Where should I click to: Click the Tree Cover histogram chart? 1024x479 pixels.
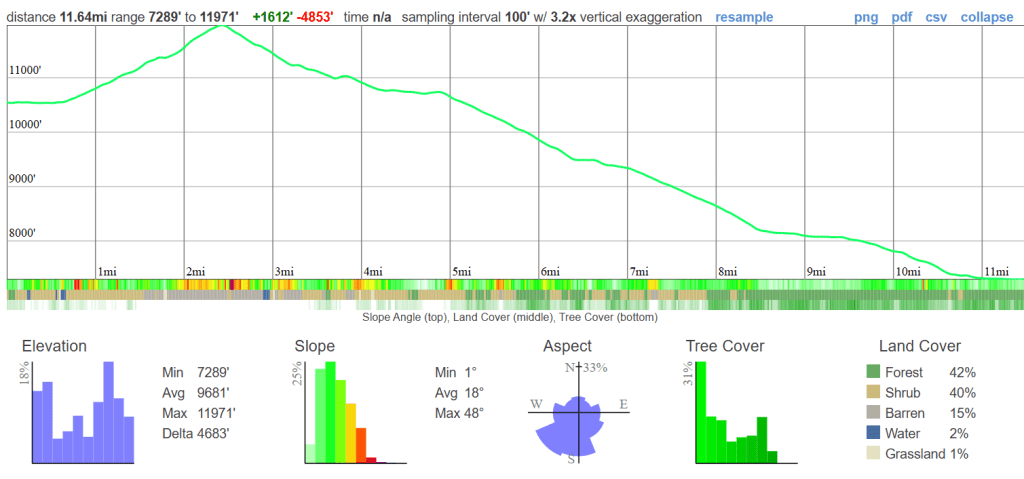click(x=736, y=414)
